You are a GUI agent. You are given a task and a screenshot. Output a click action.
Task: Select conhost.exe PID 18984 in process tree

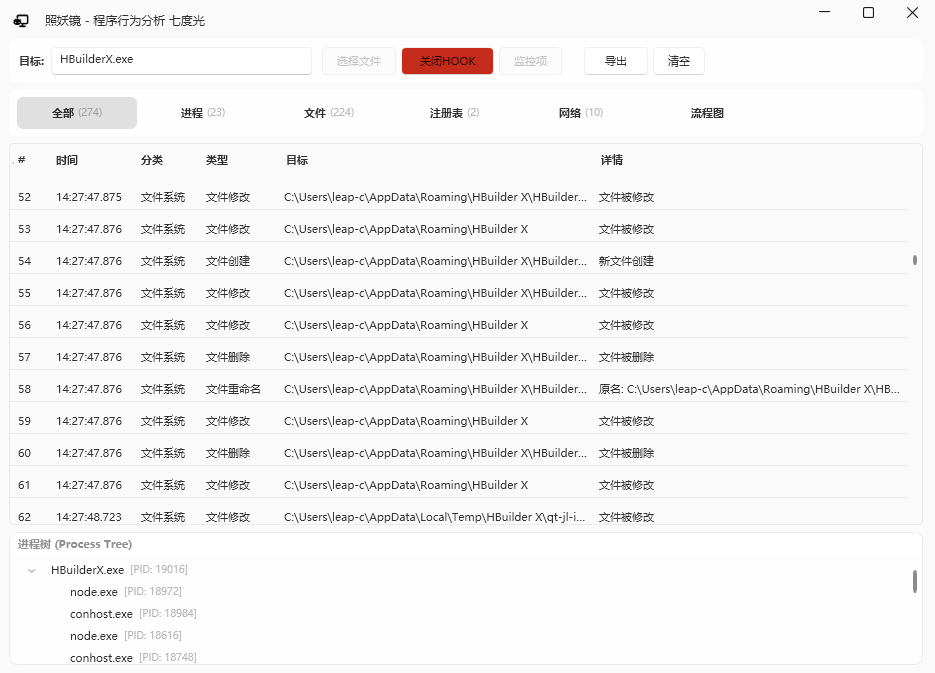pyautogui.click(x=133, y=614)
